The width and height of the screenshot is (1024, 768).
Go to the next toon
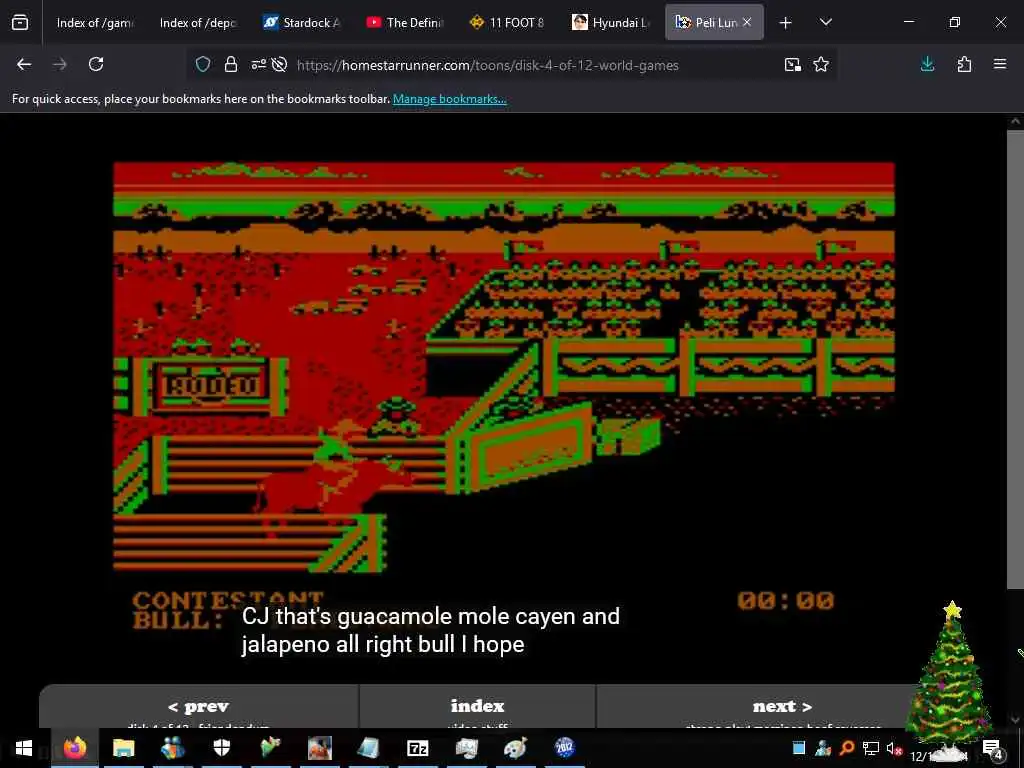tap(782, 707)
